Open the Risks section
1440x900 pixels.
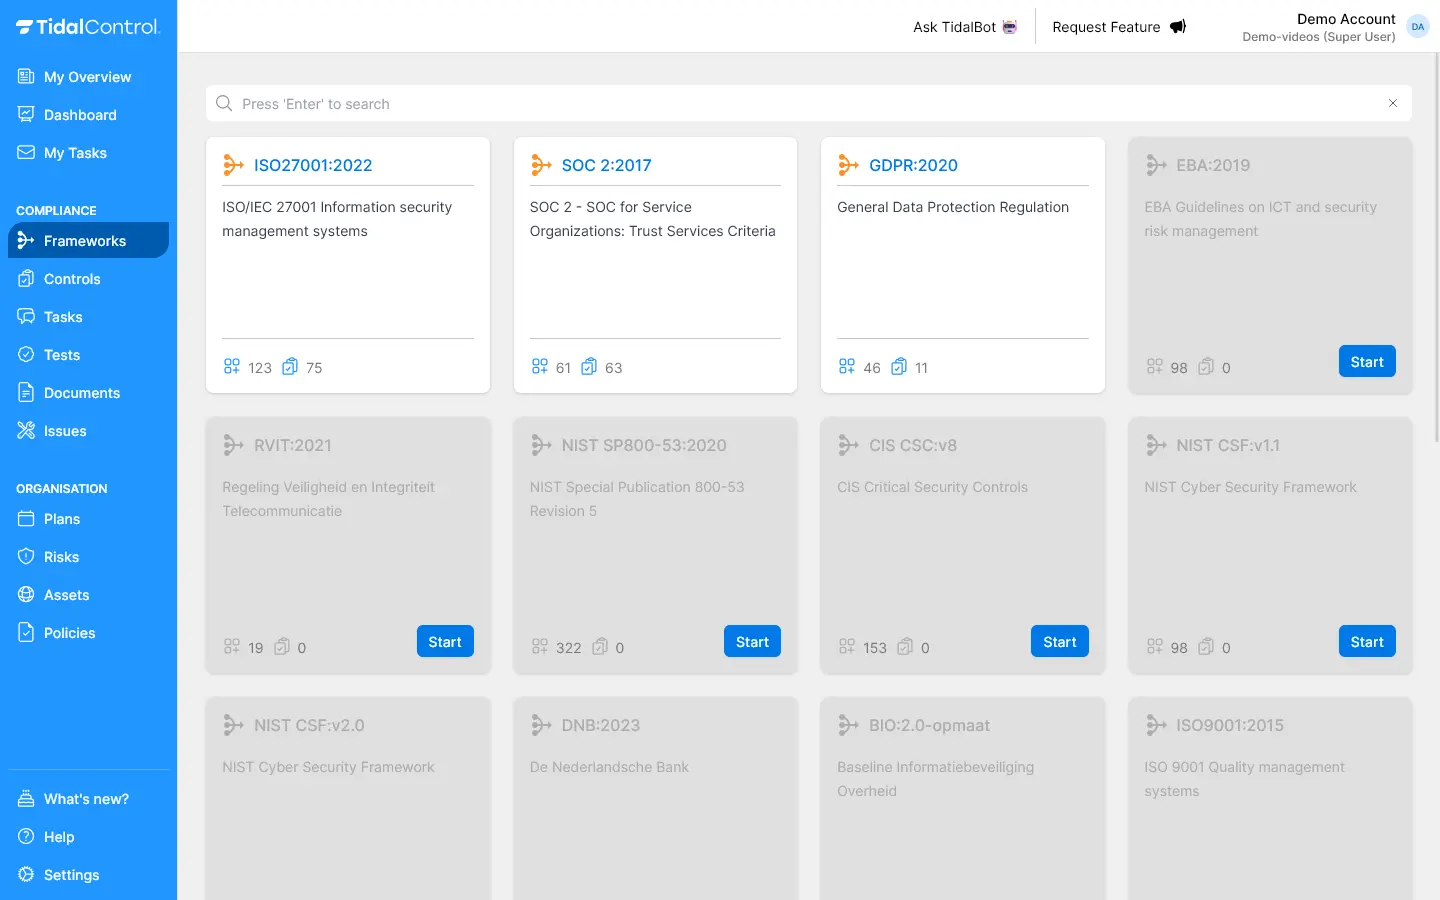(61, 557)
